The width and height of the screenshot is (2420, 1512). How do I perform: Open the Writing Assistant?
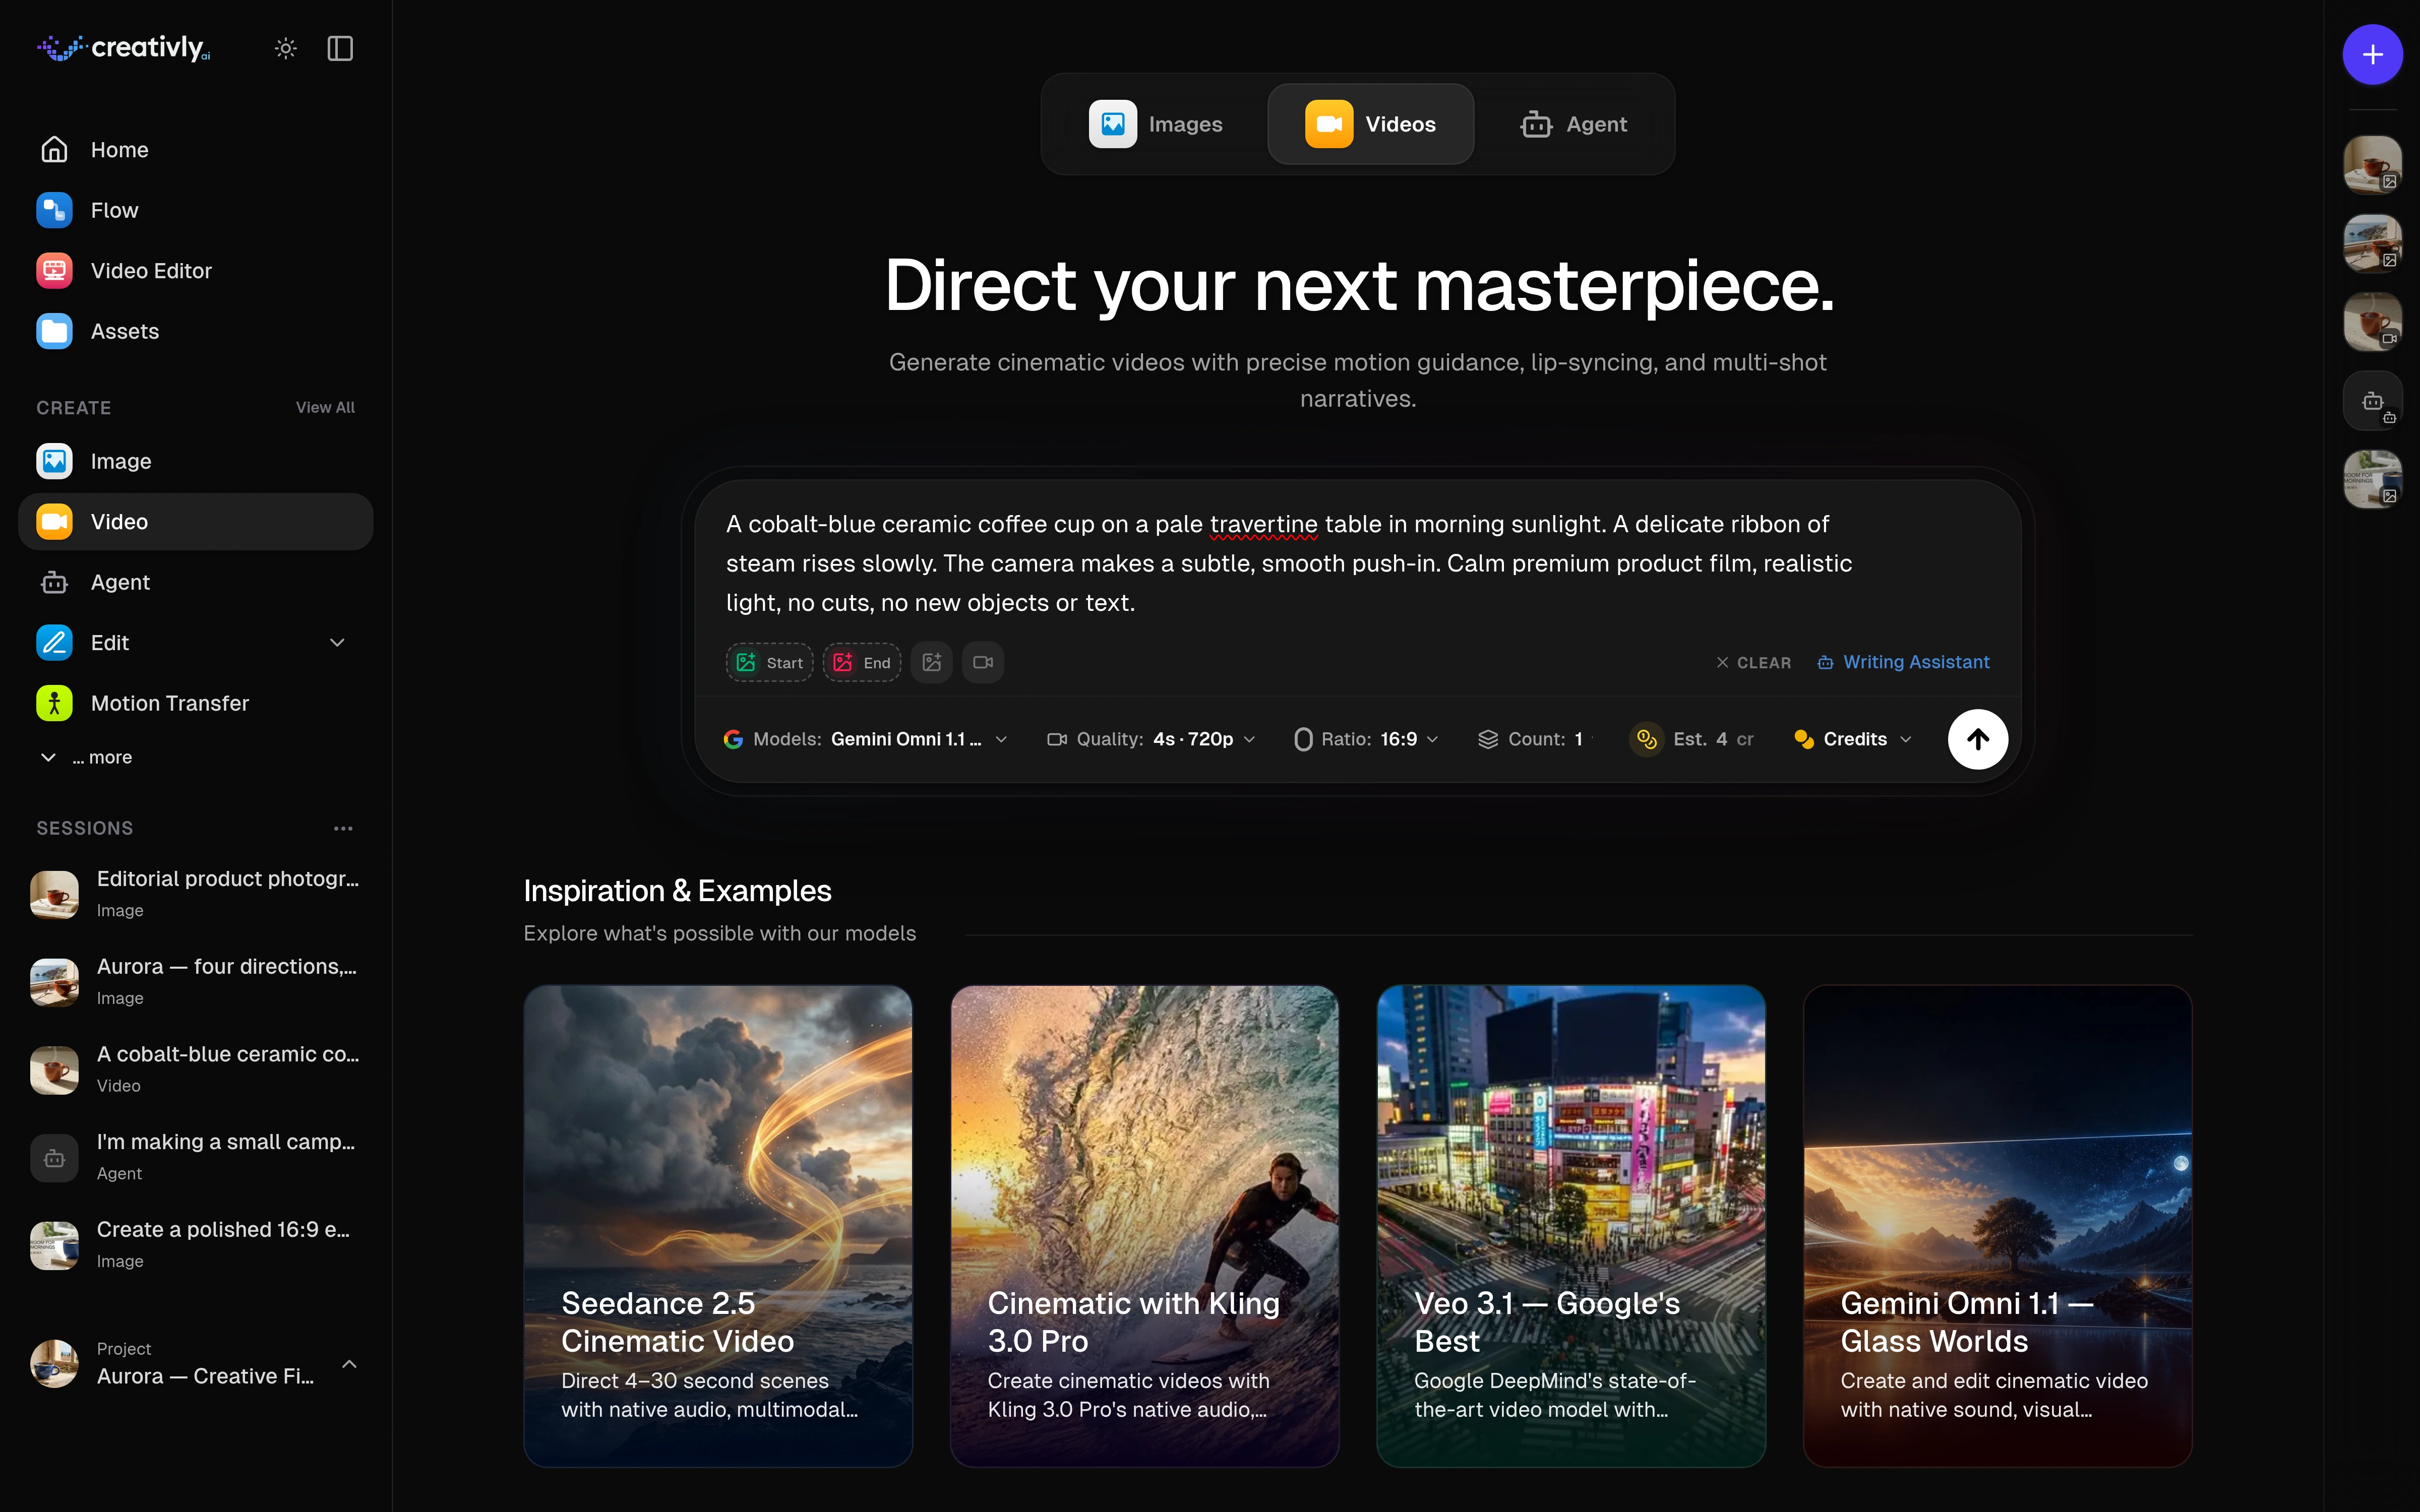pyautogui.click(x=1903, y=662)
